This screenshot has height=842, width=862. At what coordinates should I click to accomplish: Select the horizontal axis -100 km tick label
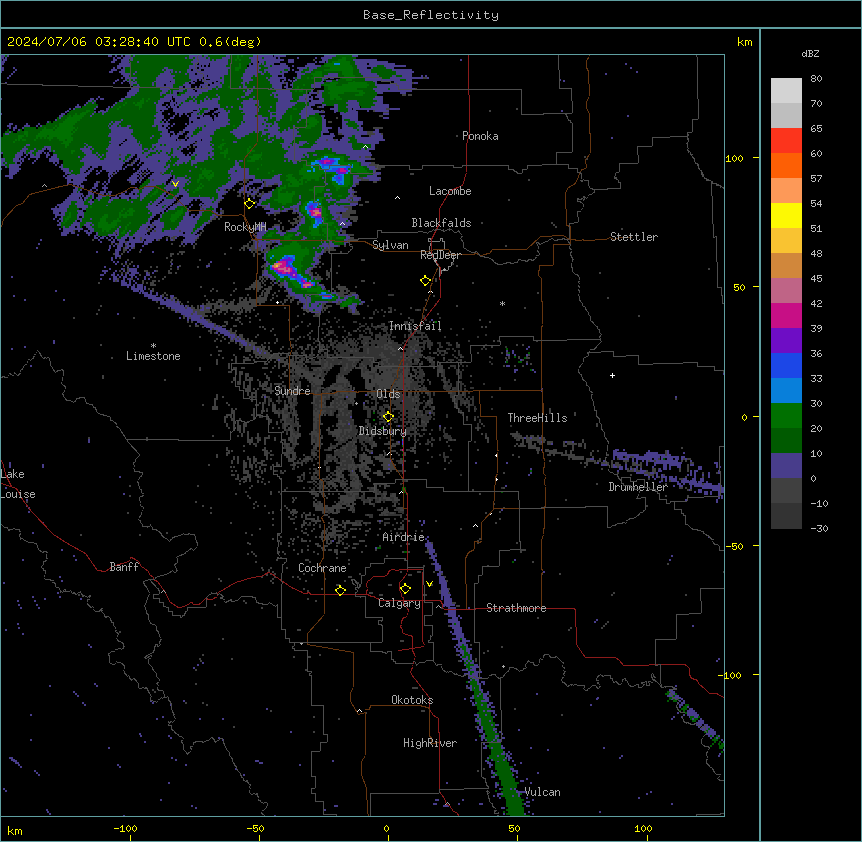(x=125, y=828)
